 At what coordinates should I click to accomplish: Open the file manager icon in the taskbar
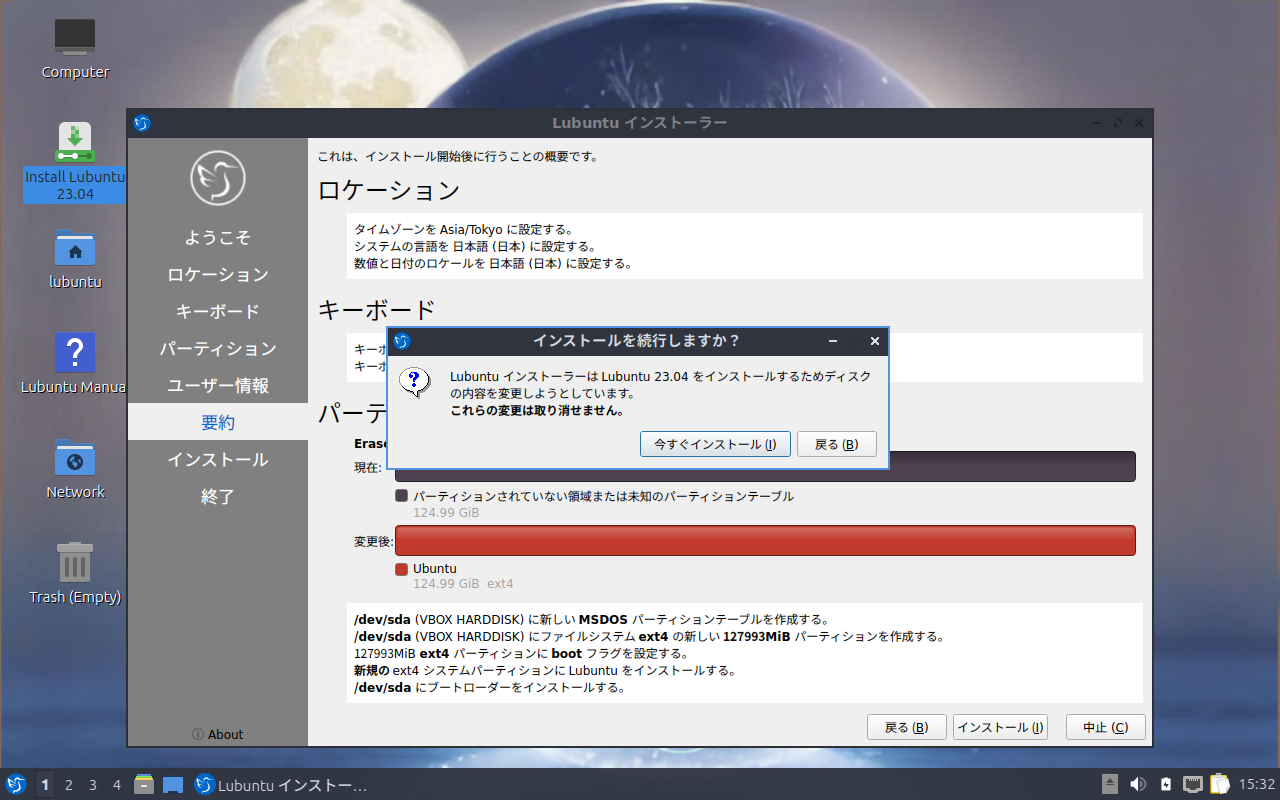tap(144, 784)
